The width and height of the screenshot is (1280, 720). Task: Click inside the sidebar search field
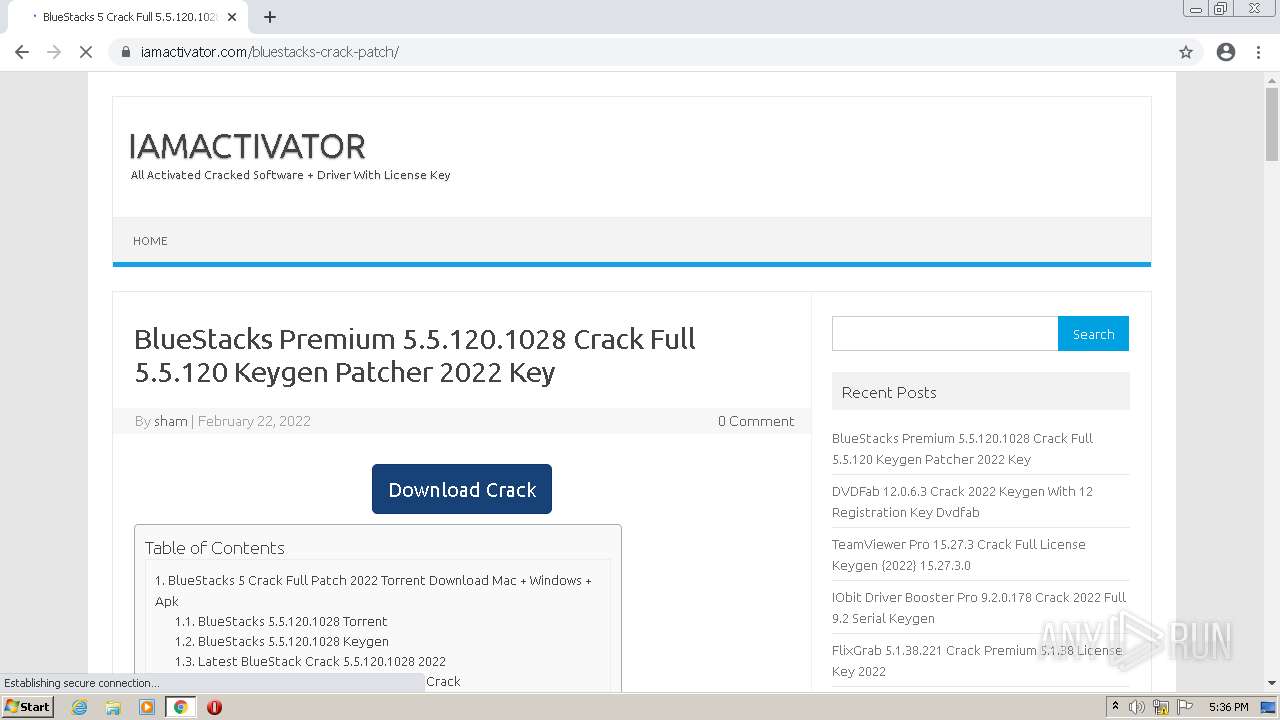[945, 334]
